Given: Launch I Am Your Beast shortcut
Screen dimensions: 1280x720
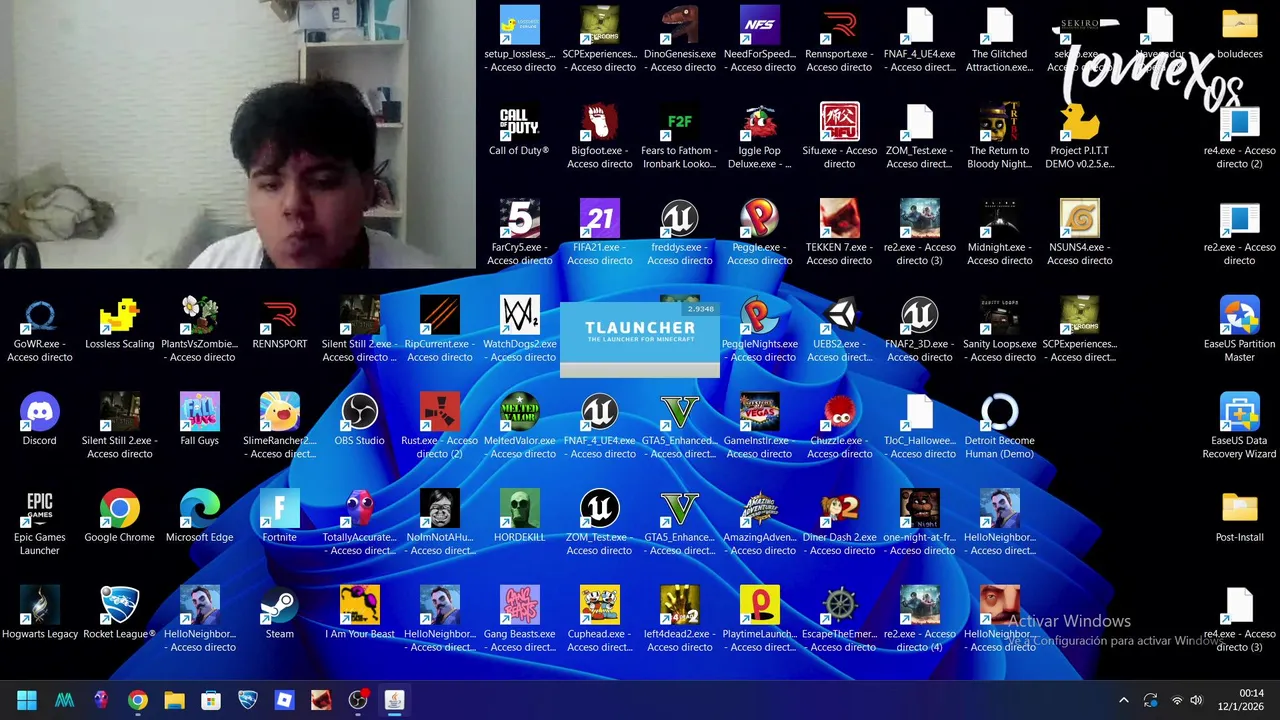Looking at the screenshot, I should click(359, 613).
